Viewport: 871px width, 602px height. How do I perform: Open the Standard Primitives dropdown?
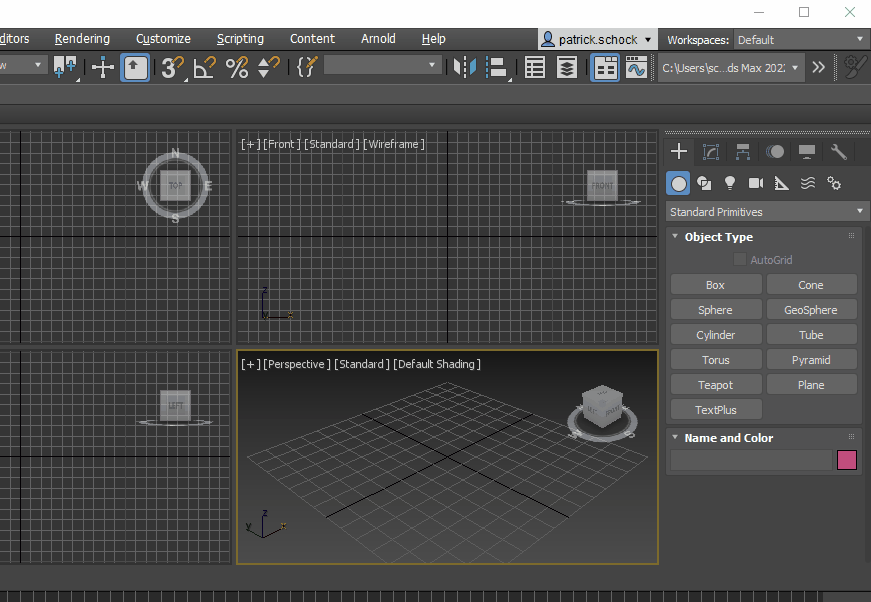[x=767, y=212]
